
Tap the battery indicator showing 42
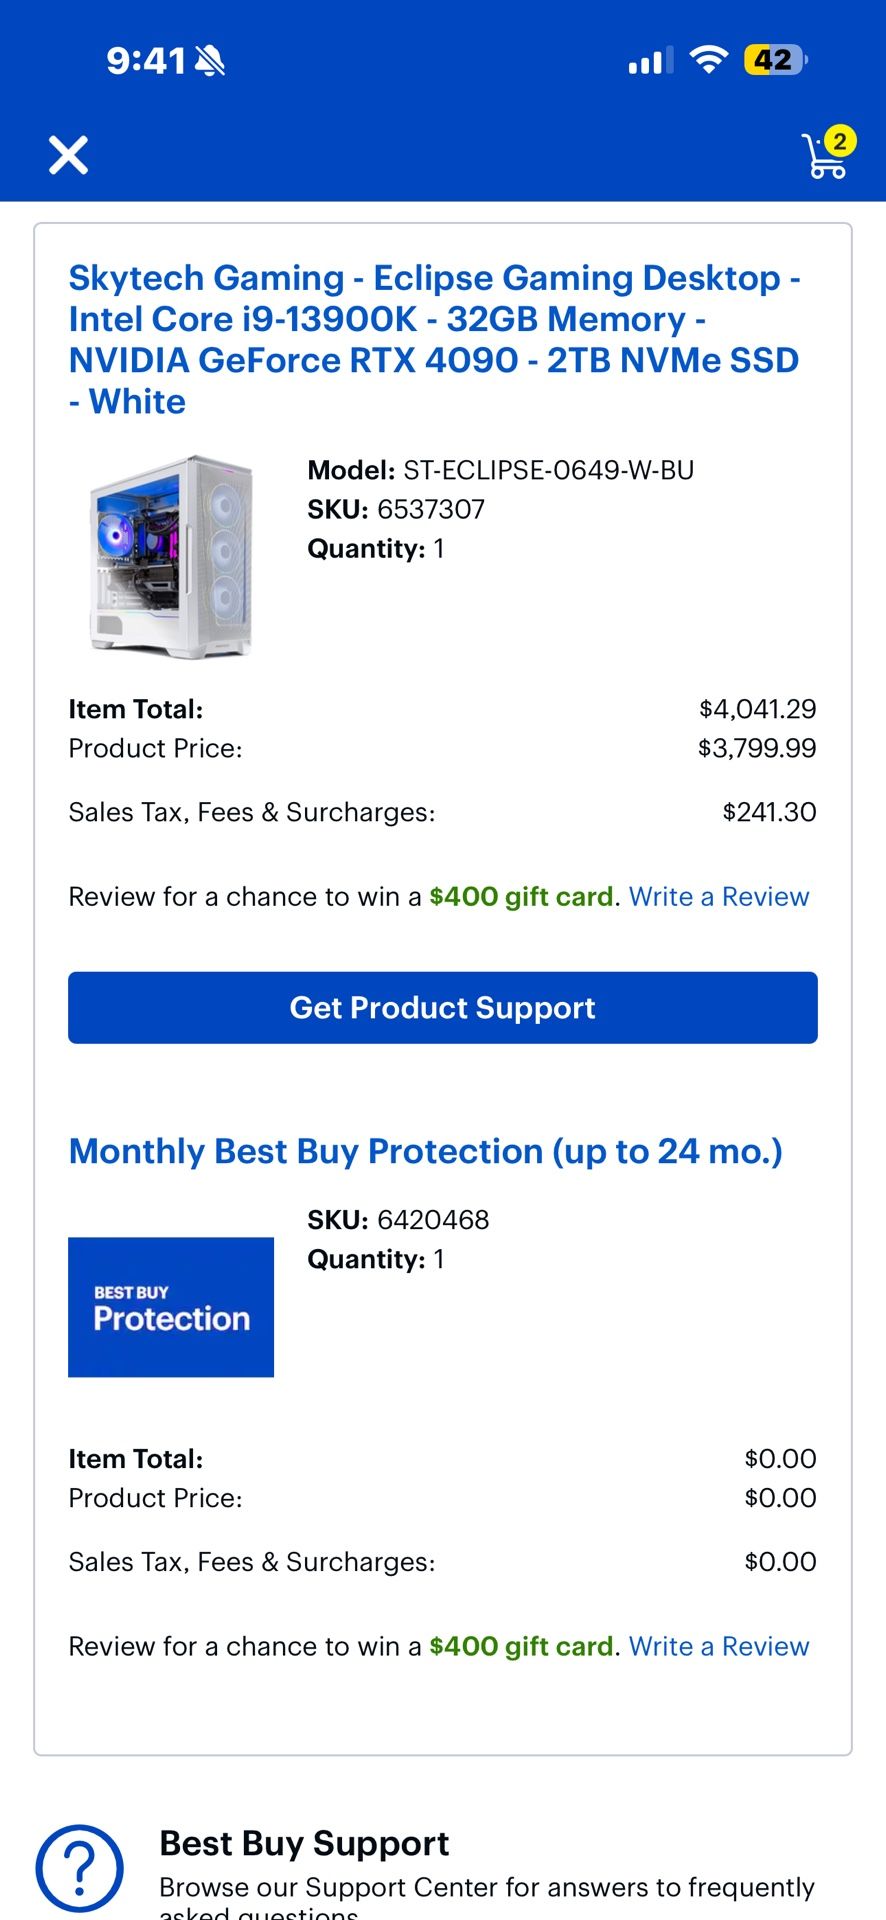(x=775, y=60)
